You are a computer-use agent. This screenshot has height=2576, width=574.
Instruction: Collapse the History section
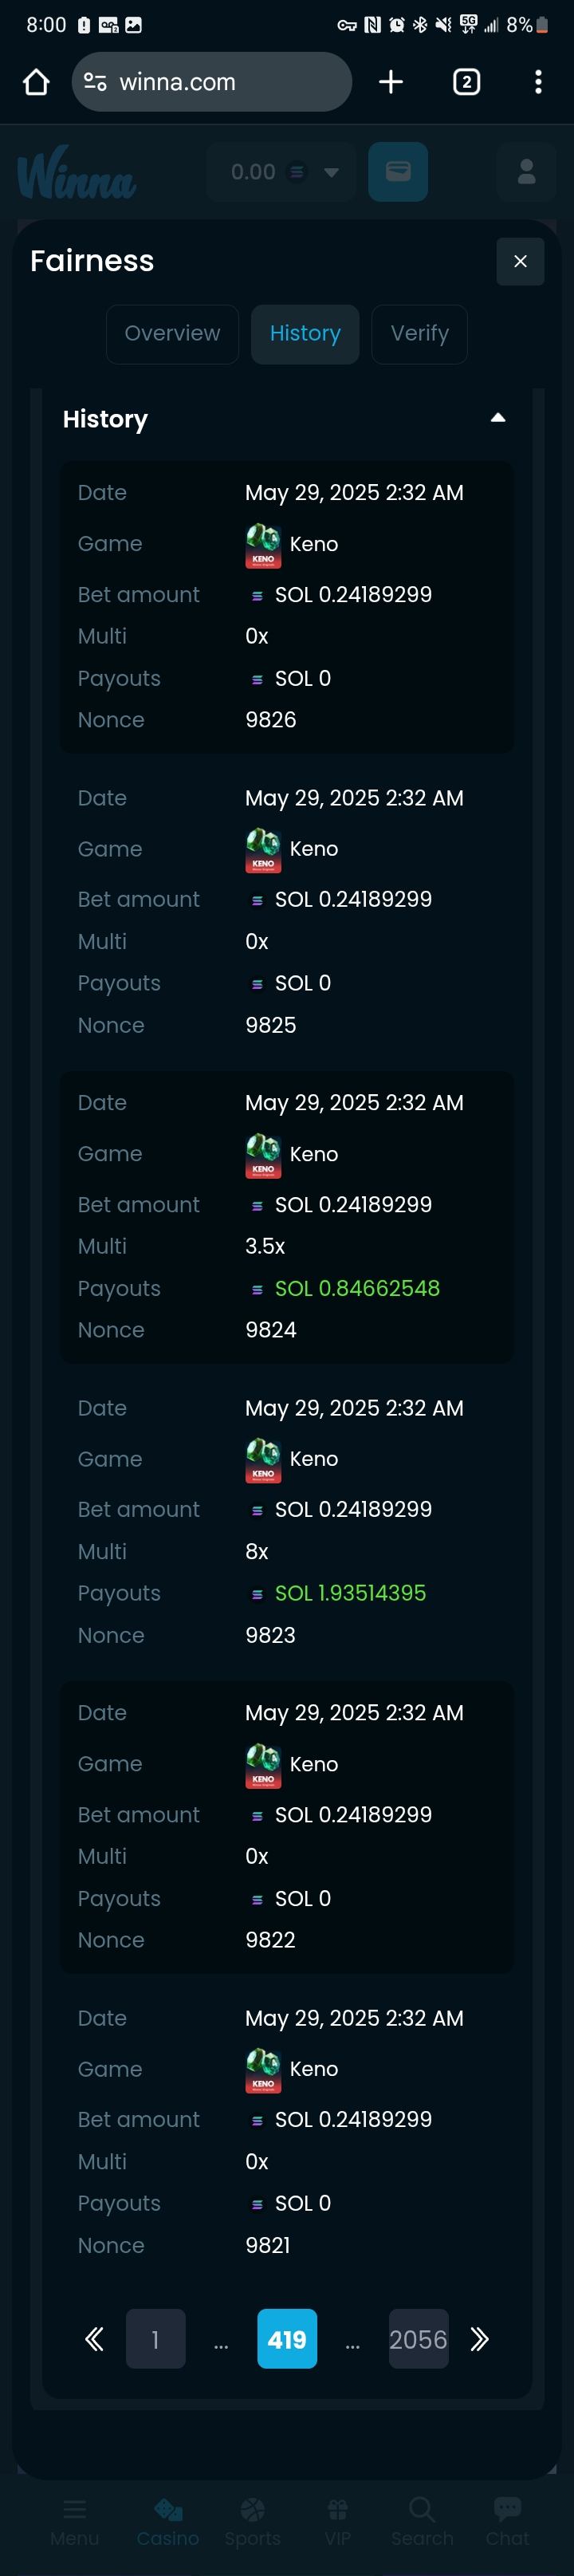click(497, 418)
